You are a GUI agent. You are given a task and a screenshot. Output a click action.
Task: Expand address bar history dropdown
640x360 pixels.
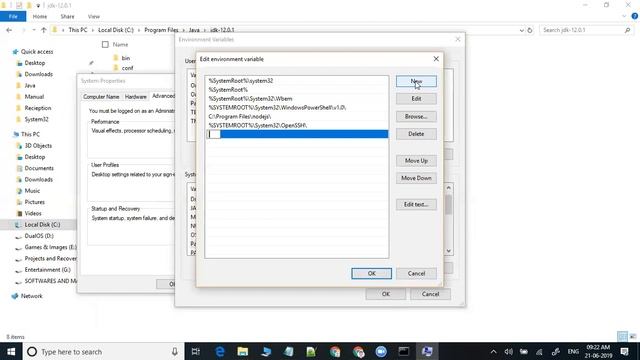tap(521, 30)
